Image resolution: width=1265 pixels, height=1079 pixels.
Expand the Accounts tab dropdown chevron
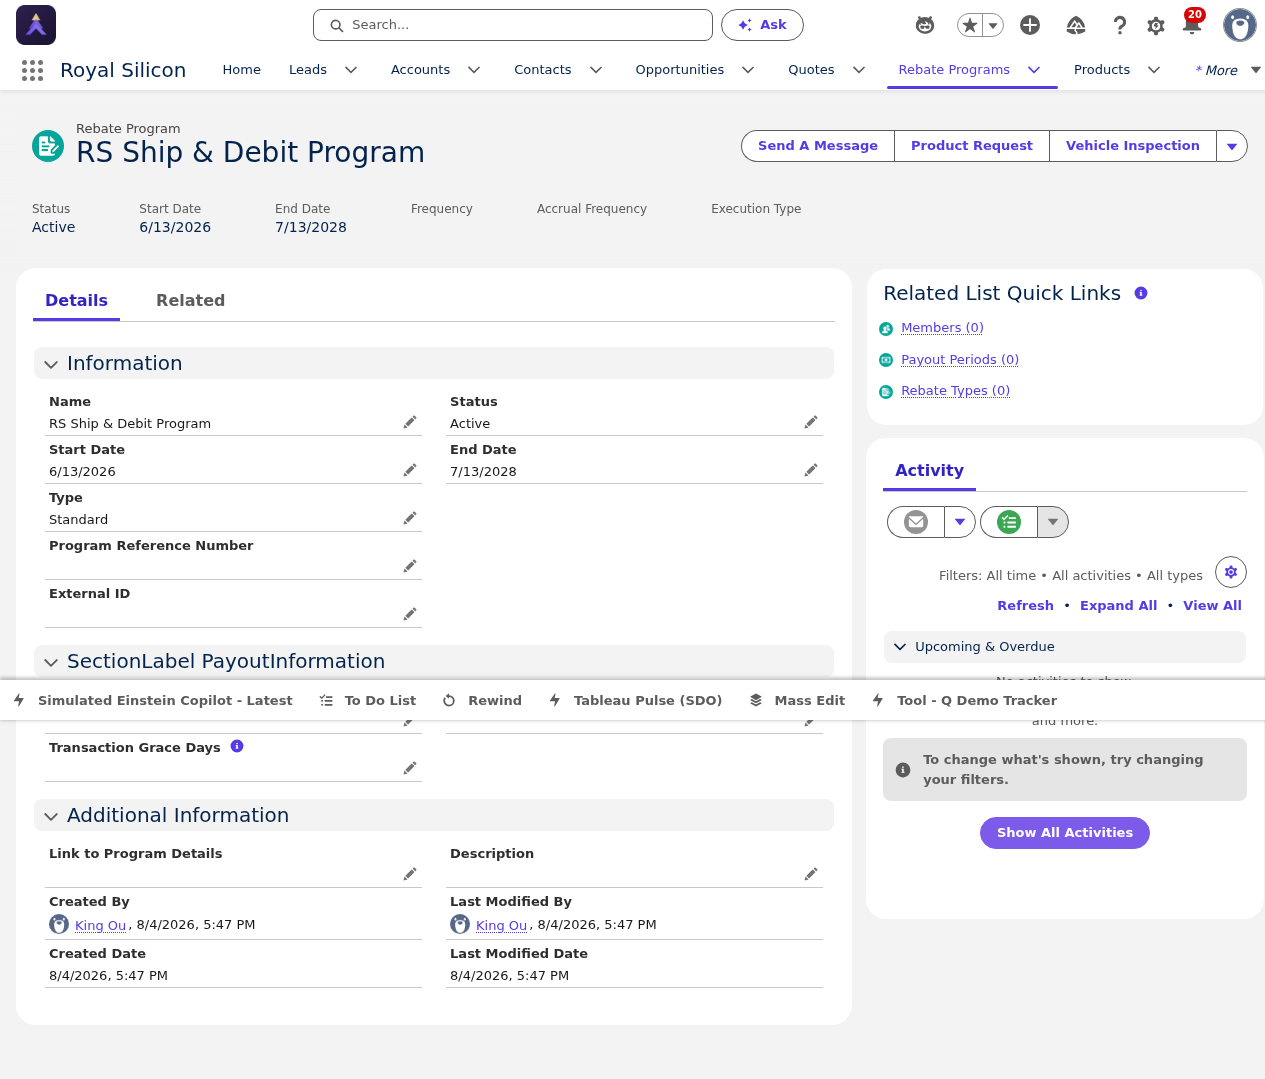[474, 70]
